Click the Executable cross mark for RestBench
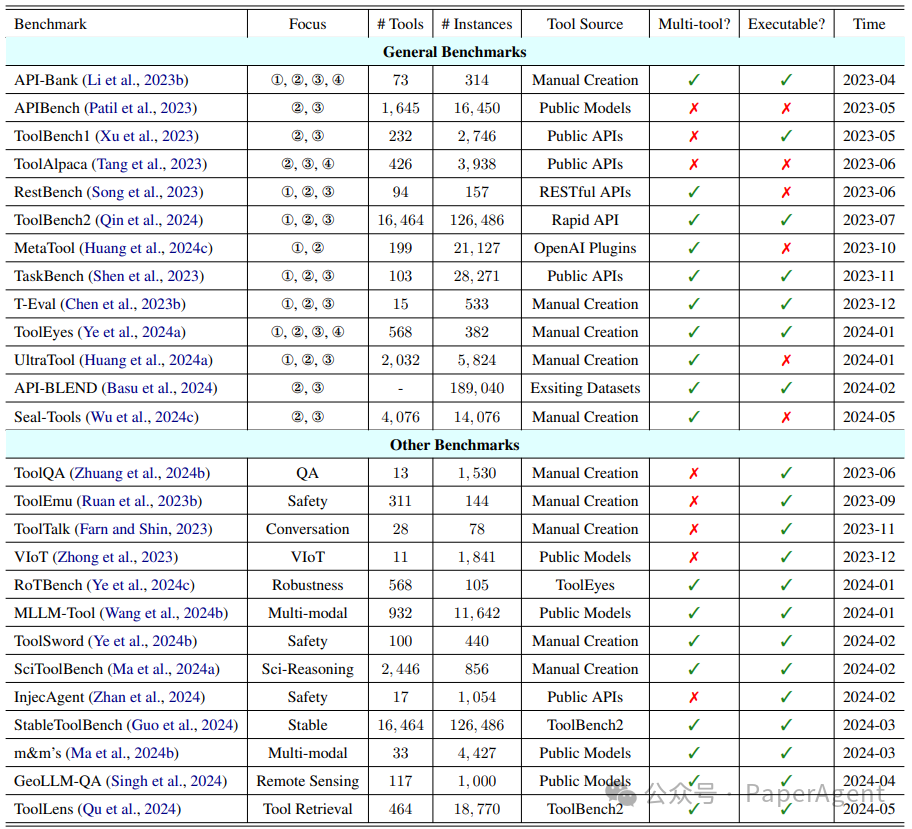The height and width of the screenshot is (829, 912). tap(786, 192)
